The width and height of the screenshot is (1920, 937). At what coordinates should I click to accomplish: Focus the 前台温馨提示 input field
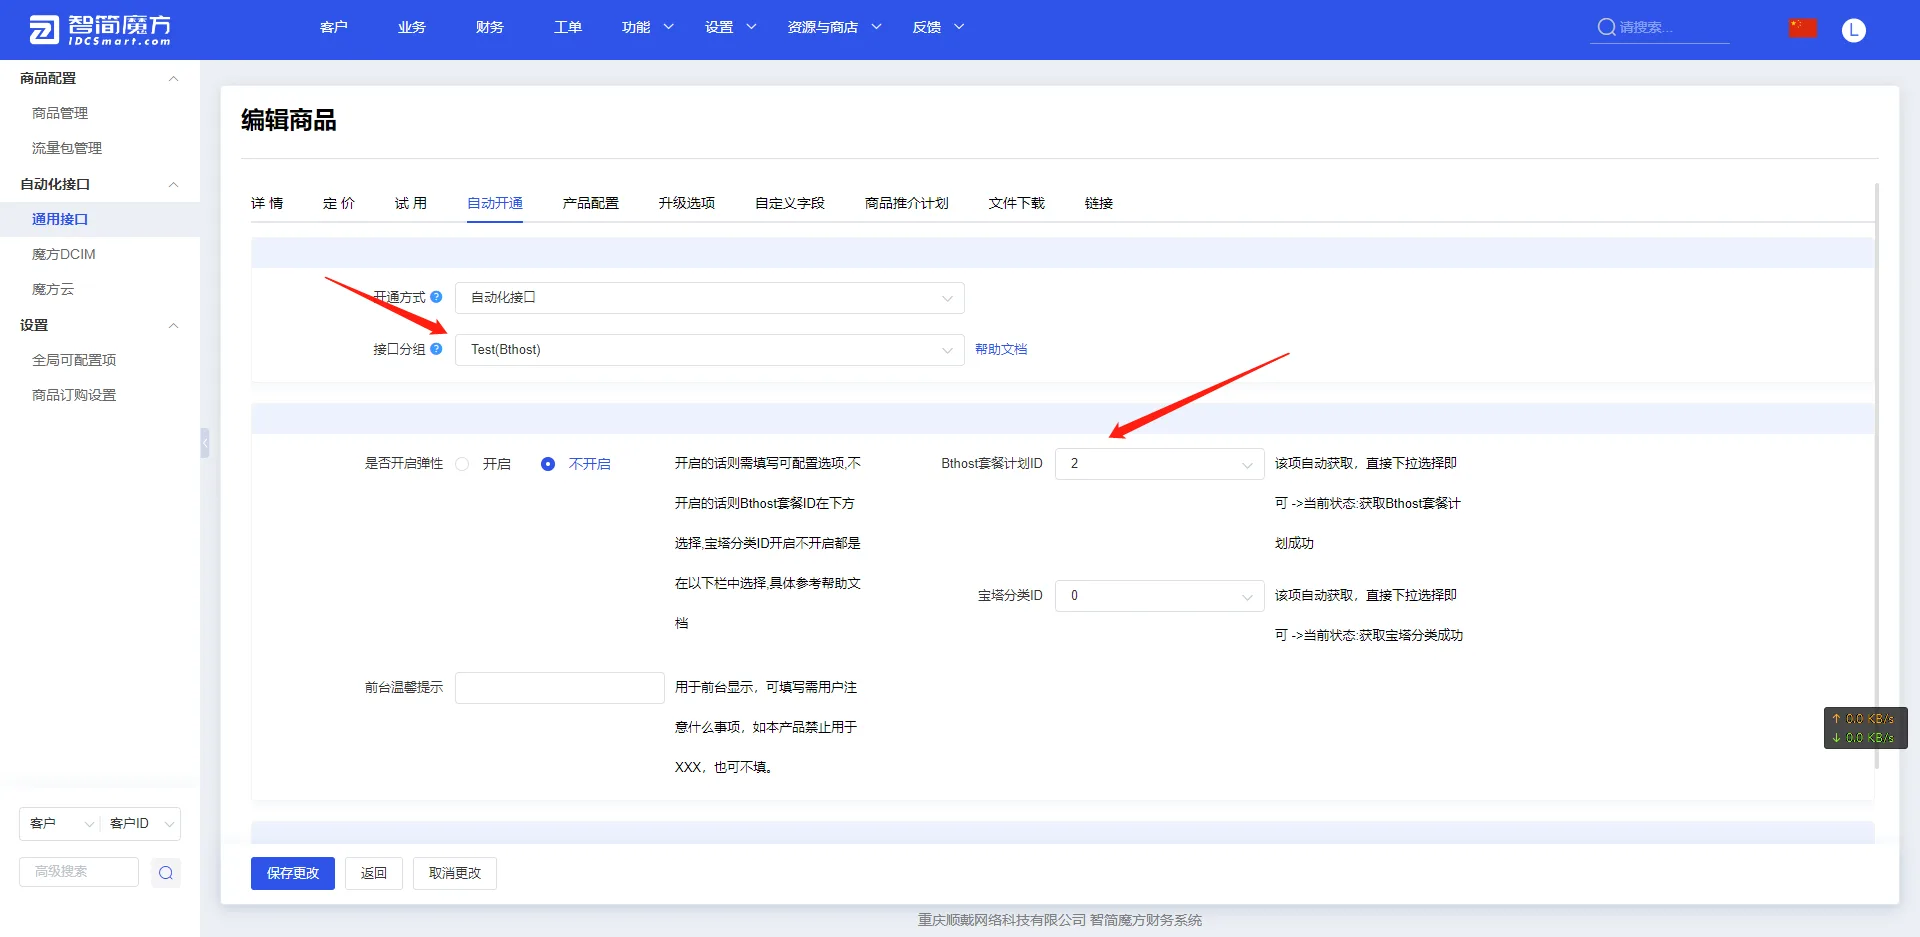click(x=560, y=688)
